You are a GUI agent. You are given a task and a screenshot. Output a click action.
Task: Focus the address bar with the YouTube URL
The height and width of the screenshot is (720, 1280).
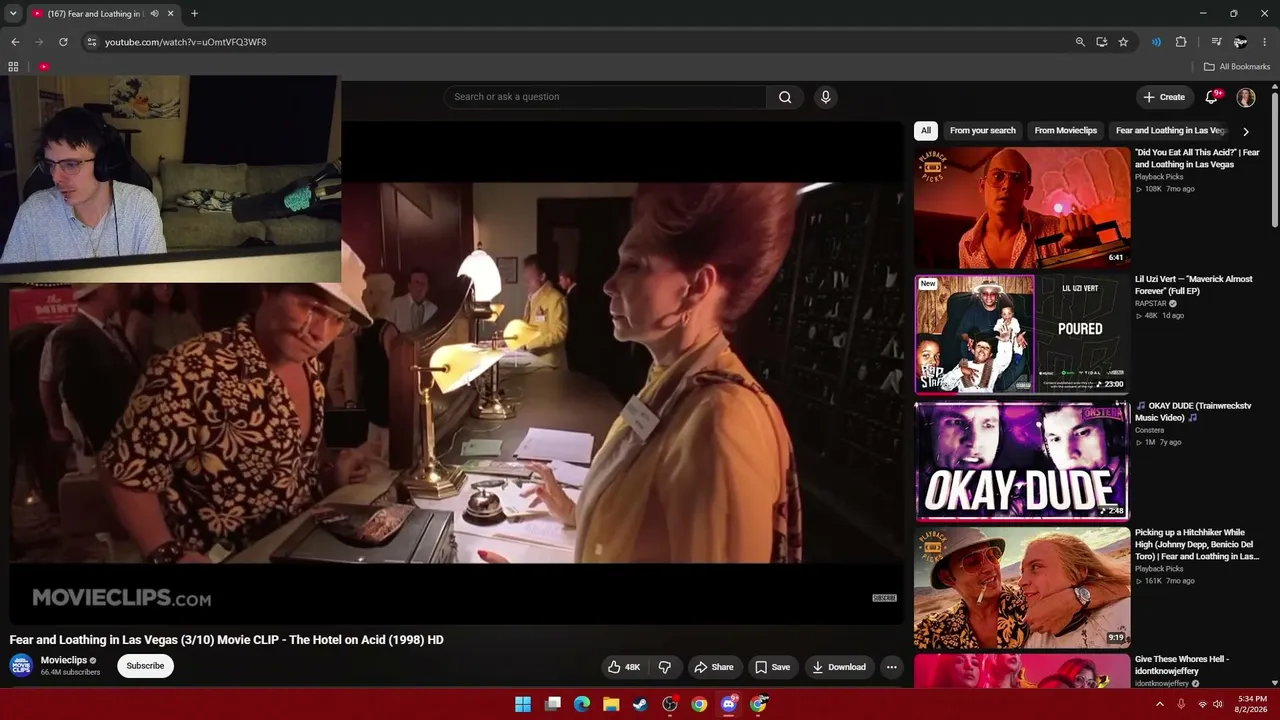click(580, 42)
